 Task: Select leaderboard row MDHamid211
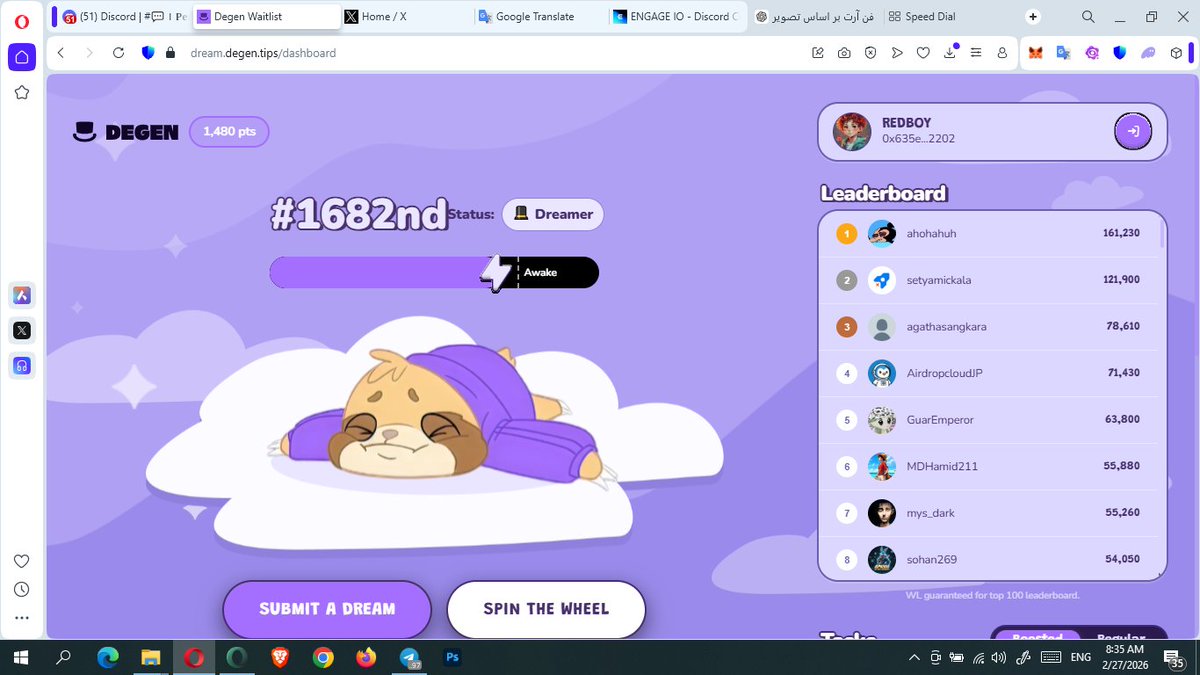pos(990,466)
